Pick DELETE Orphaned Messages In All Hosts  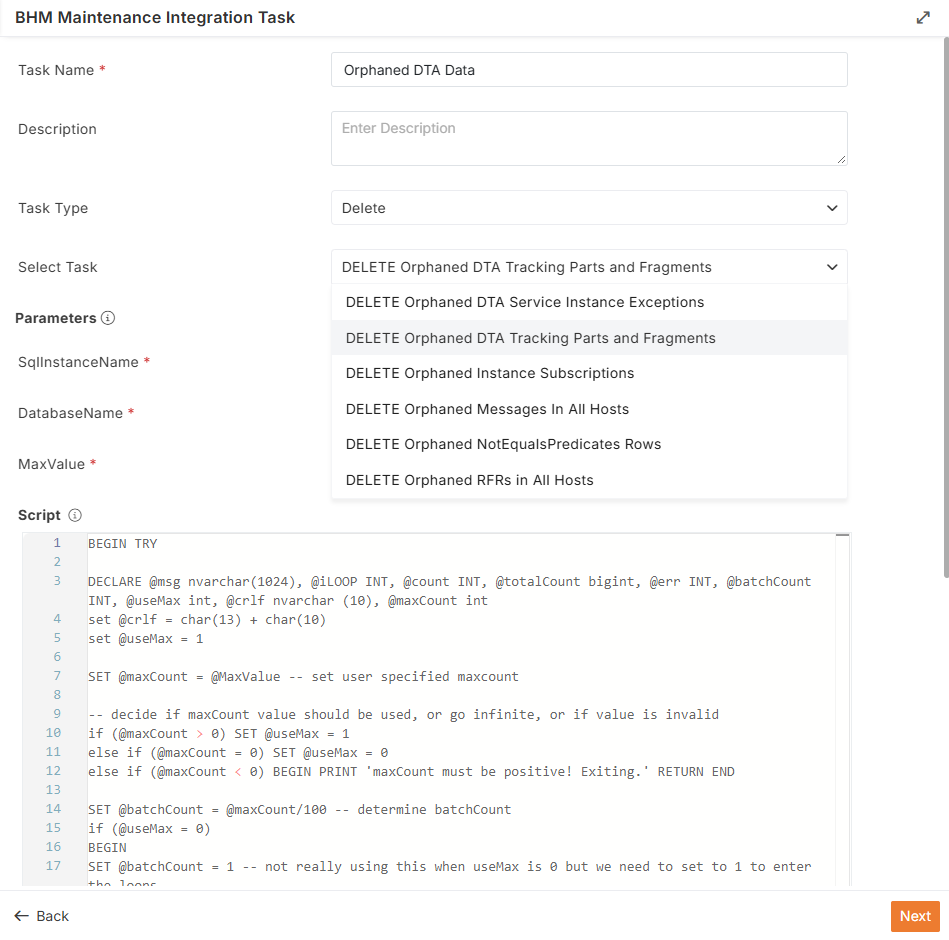click(589, 409)
